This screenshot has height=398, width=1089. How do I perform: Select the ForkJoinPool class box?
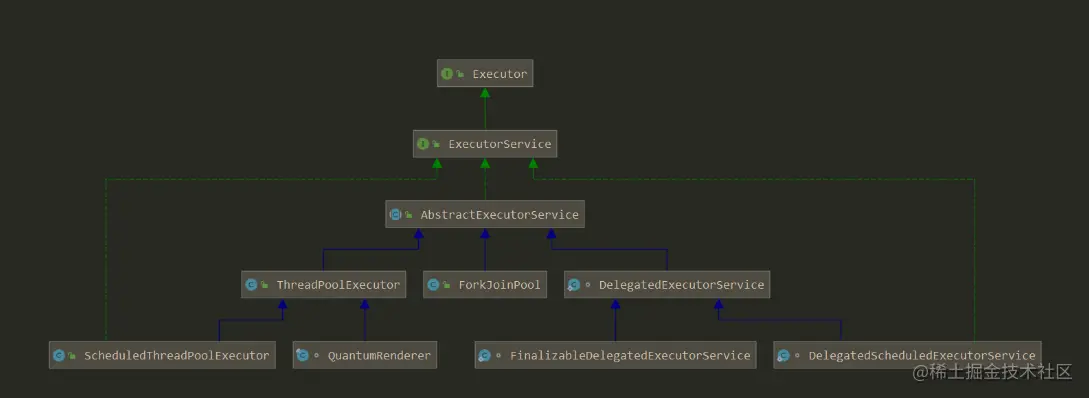[485, 285]
